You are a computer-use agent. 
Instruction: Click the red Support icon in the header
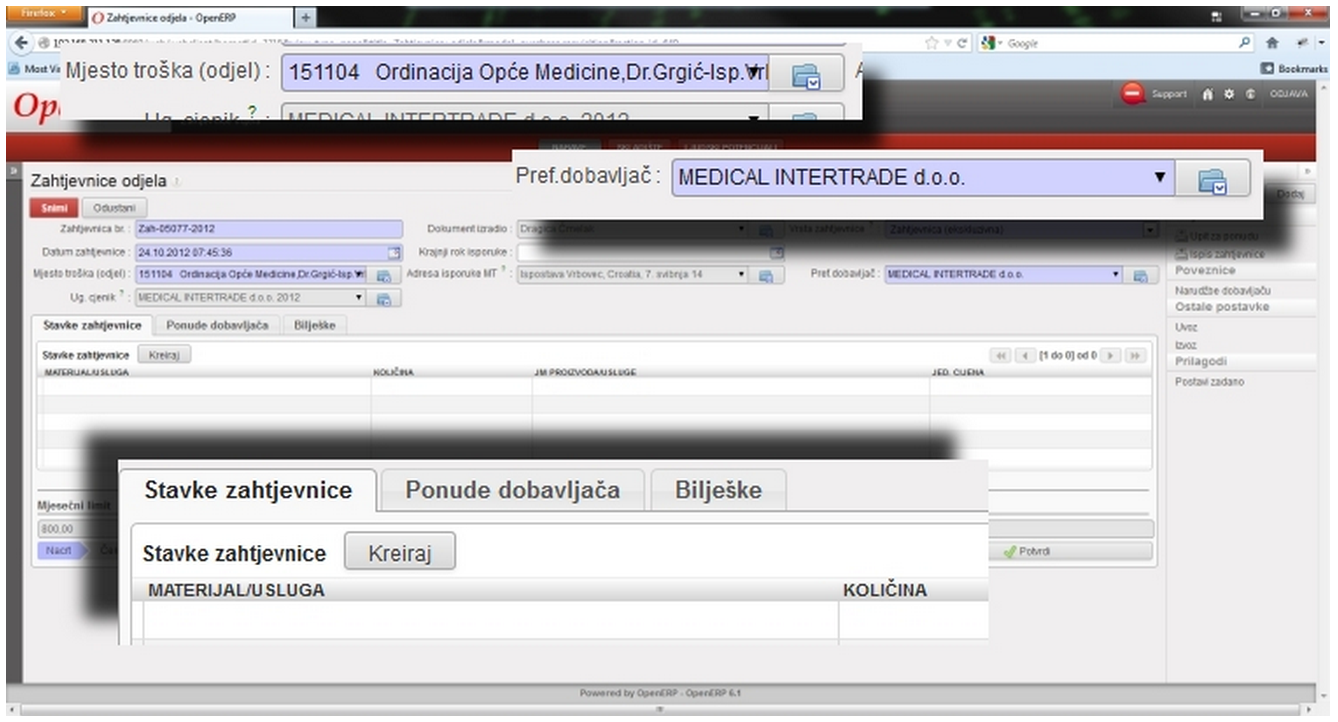(1133, 94)
